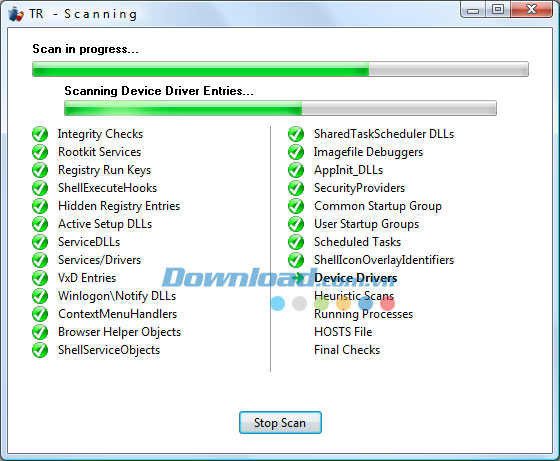
Task: Click the 'Registry Run Keys' label
Action: click(105, 170)
